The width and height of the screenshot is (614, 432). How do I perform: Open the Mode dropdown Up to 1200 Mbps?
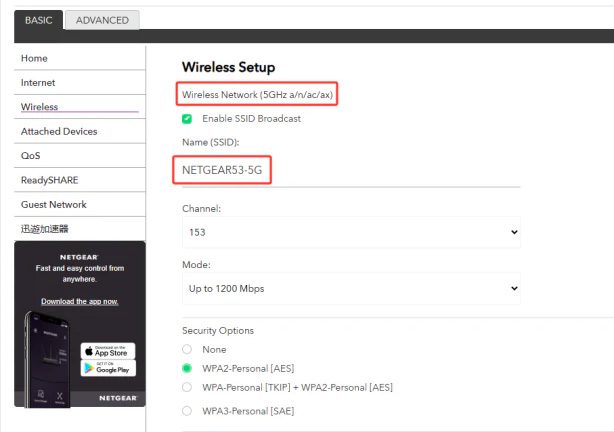point(351,289)
